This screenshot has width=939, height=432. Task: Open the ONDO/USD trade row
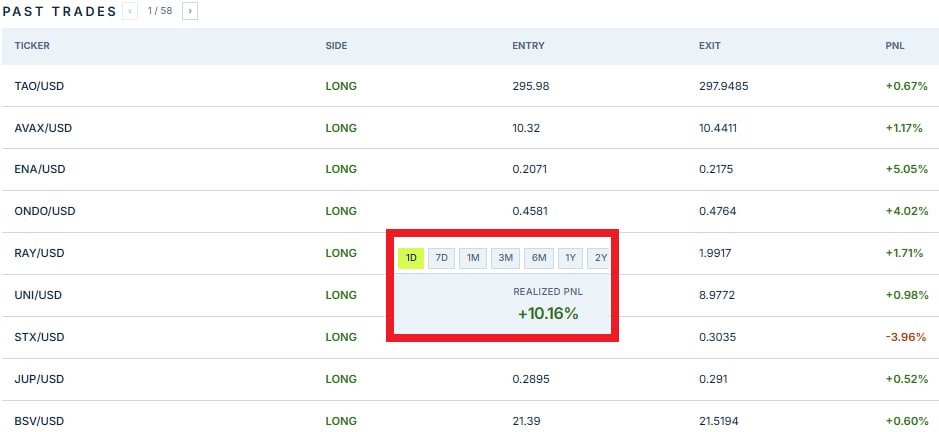470,212
